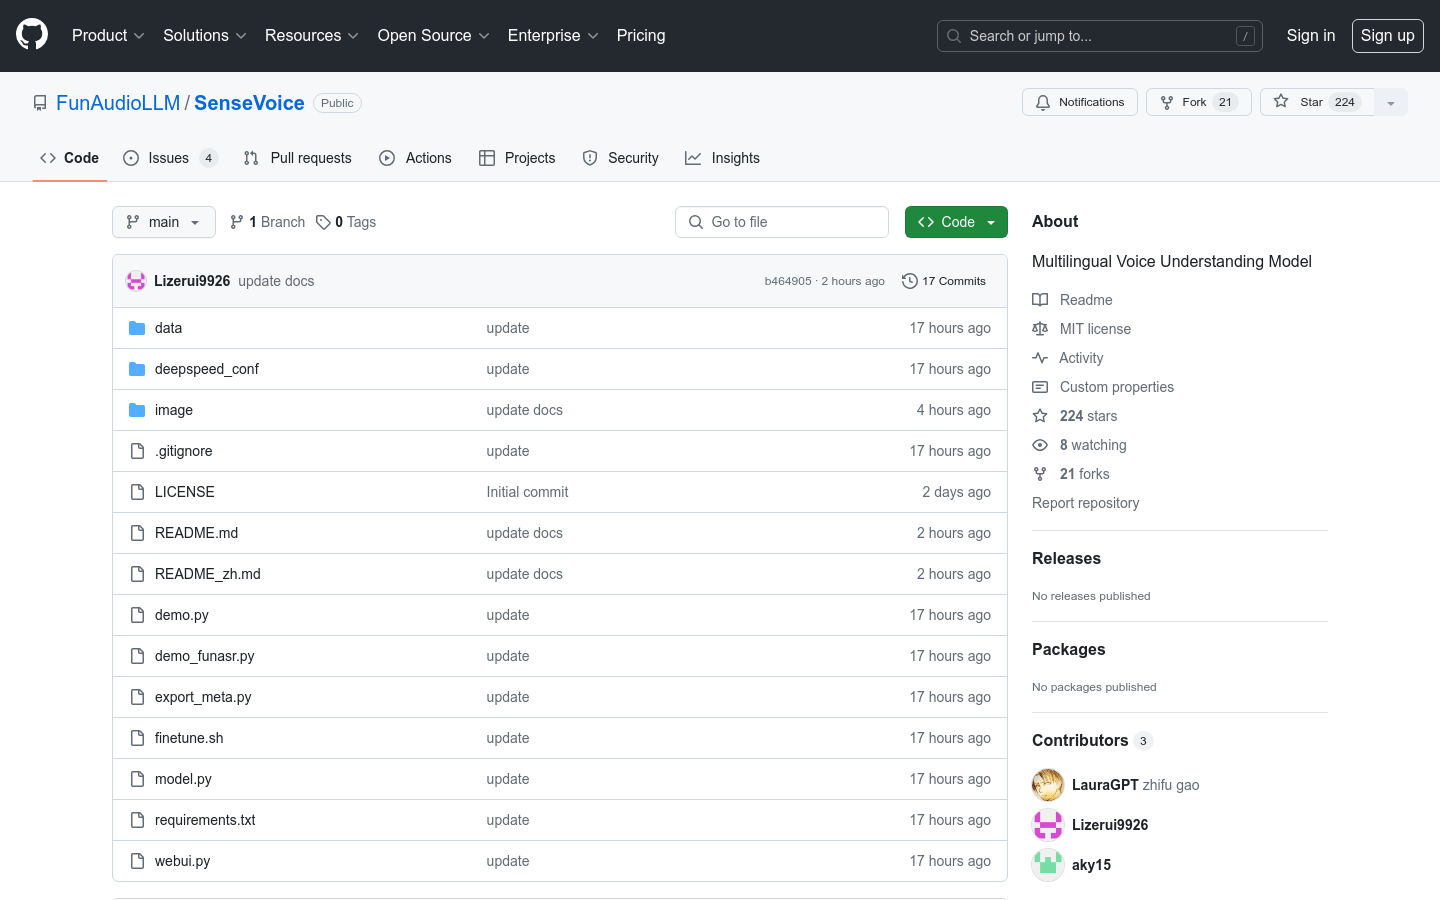Open the finetune.sh file
The height and width of the screenshot is (900, 1440).
coord(189,738)
